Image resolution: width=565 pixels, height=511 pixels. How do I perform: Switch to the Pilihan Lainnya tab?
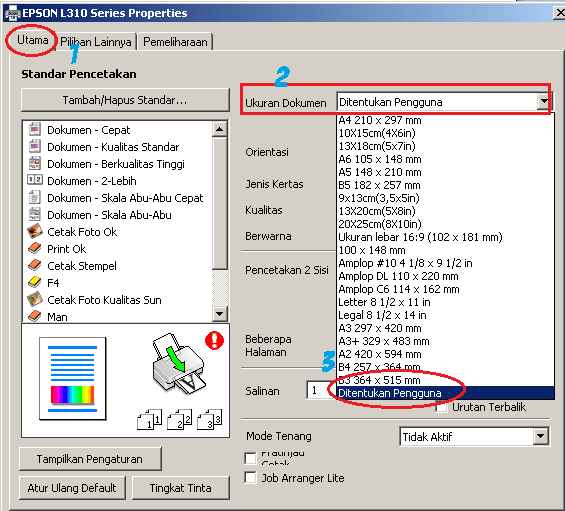click(x=96, y=42)
